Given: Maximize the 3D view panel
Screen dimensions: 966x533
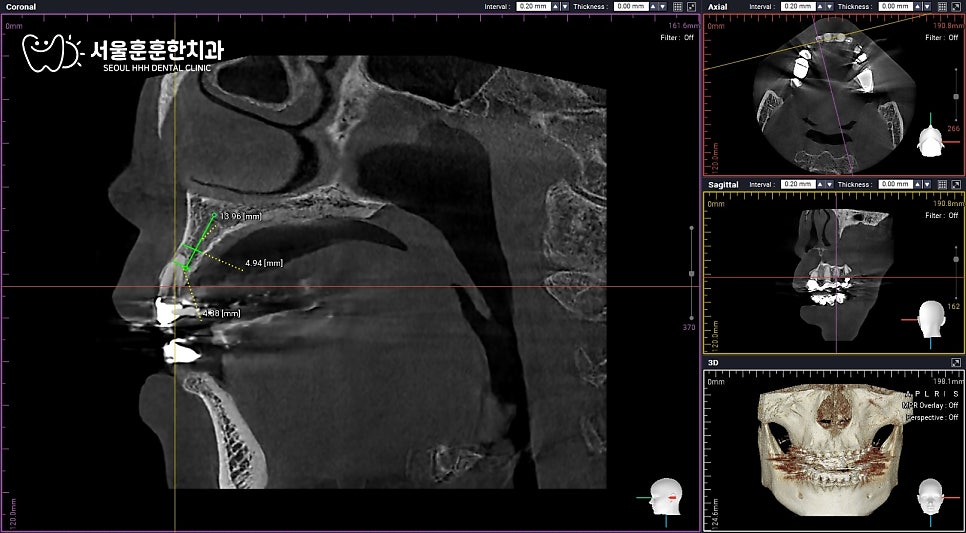Looking at the screenshot, I should 956,363.
